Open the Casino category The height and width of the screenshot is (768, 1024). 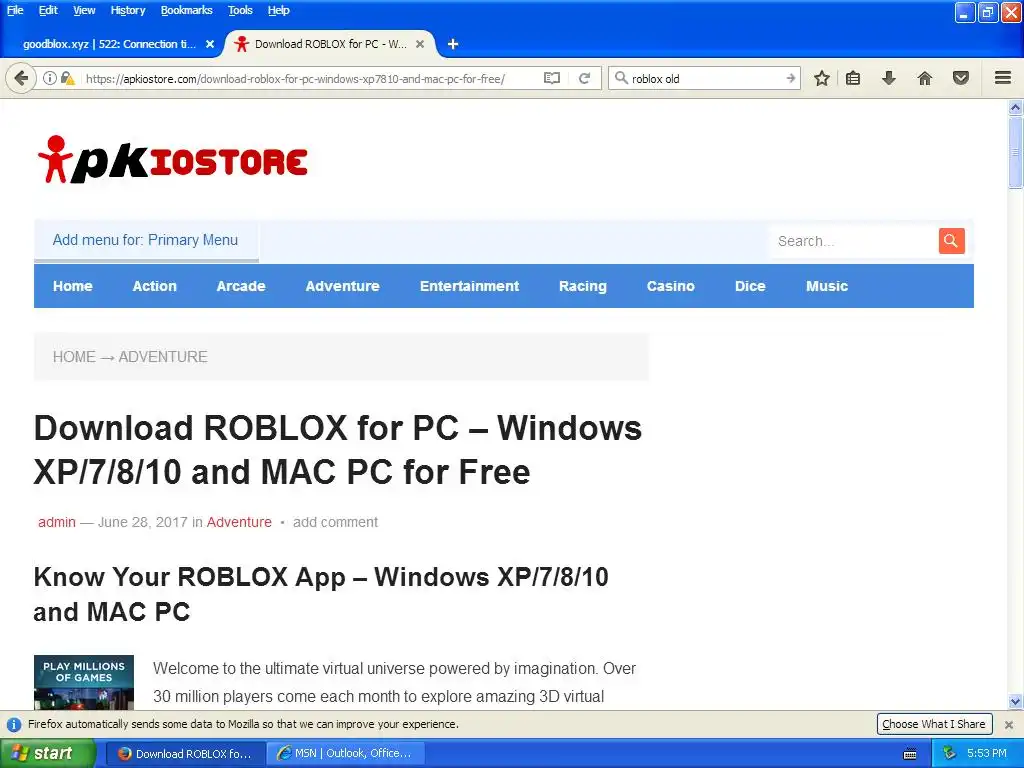pos(670,286)
